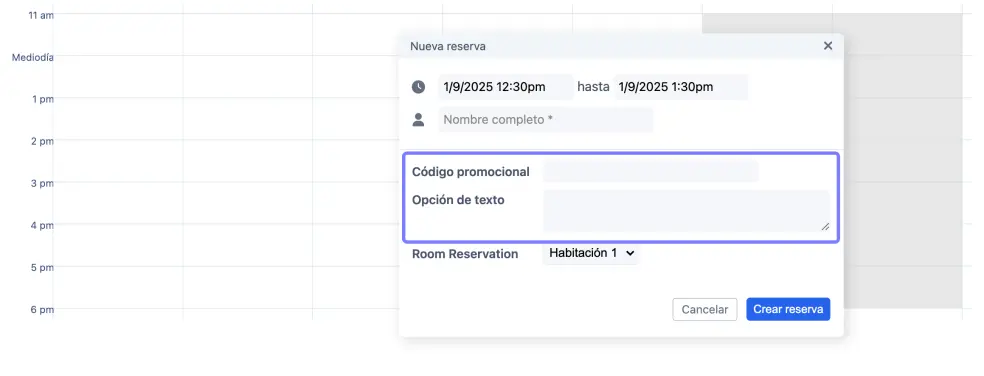Open the Habitación 1 dropdown
The height and width of the screenshot is (376, 984).
click(591, 253)
